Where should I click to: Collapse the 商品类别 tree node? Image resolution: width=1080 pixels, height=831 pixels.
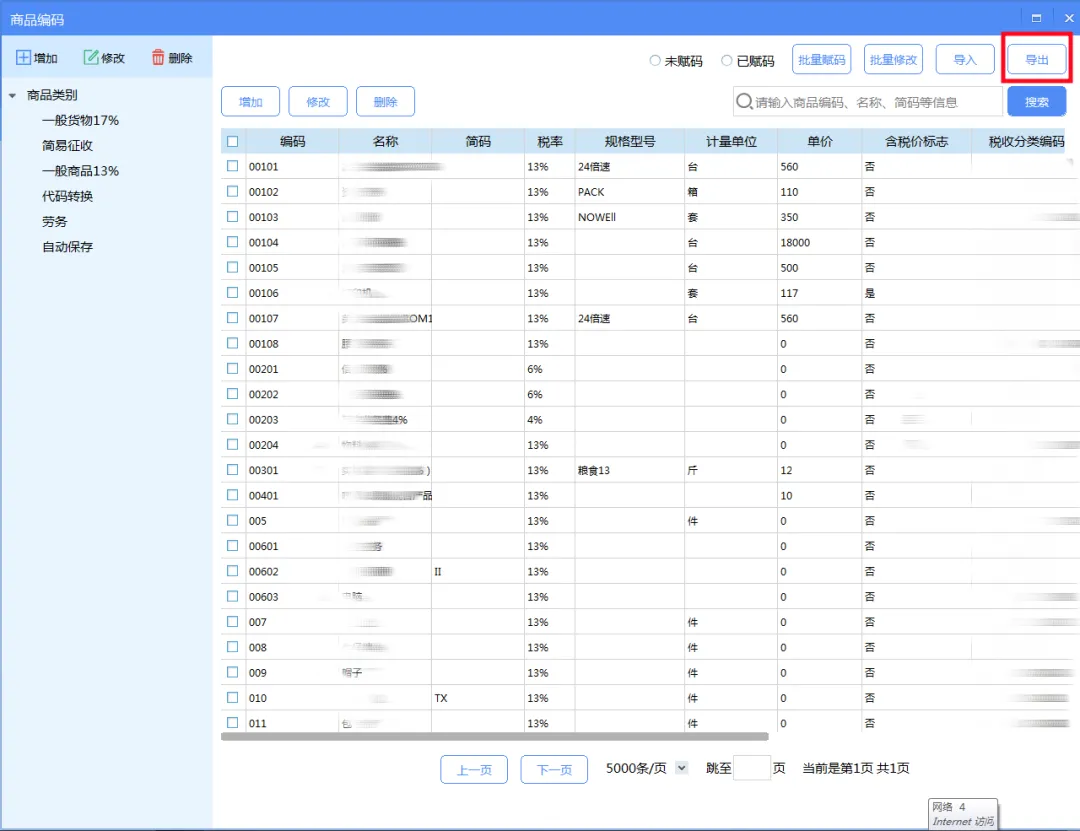pos(12,96)
